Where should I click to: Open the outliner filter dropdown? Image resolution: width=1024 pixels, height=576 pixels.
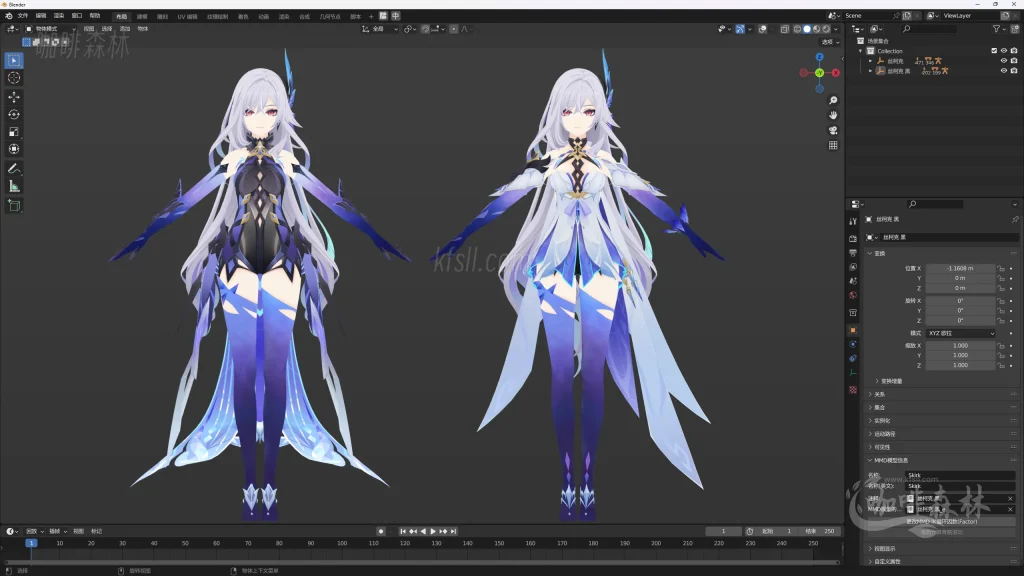[x=999, y=29]
